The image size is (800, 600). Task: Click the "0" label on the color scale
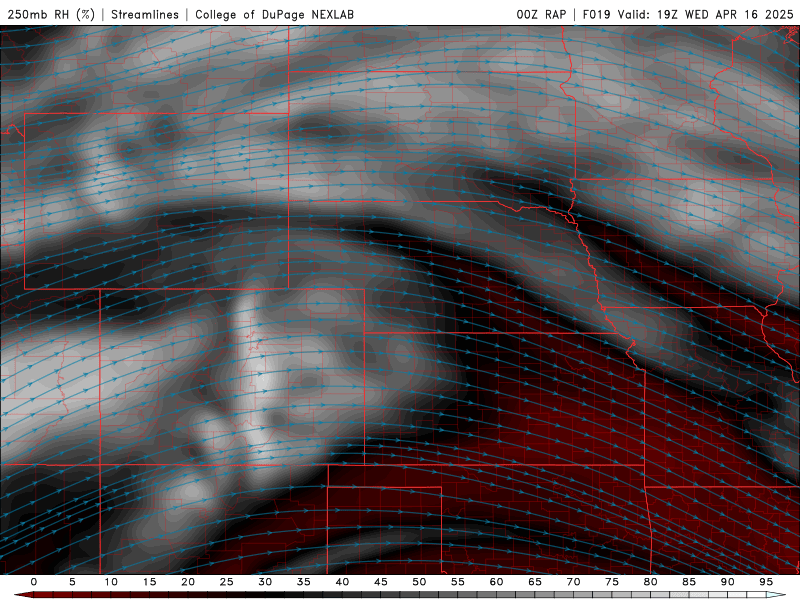click(x=34, y=582)
